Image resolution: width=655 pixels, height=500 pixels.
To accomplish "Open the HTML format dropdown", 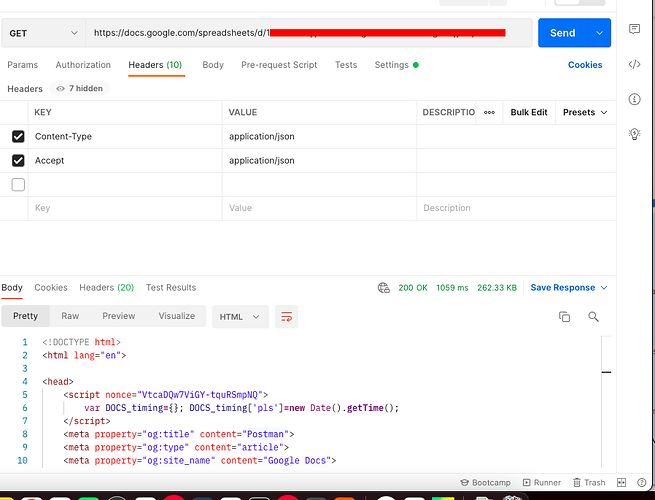I will [240, 317].
